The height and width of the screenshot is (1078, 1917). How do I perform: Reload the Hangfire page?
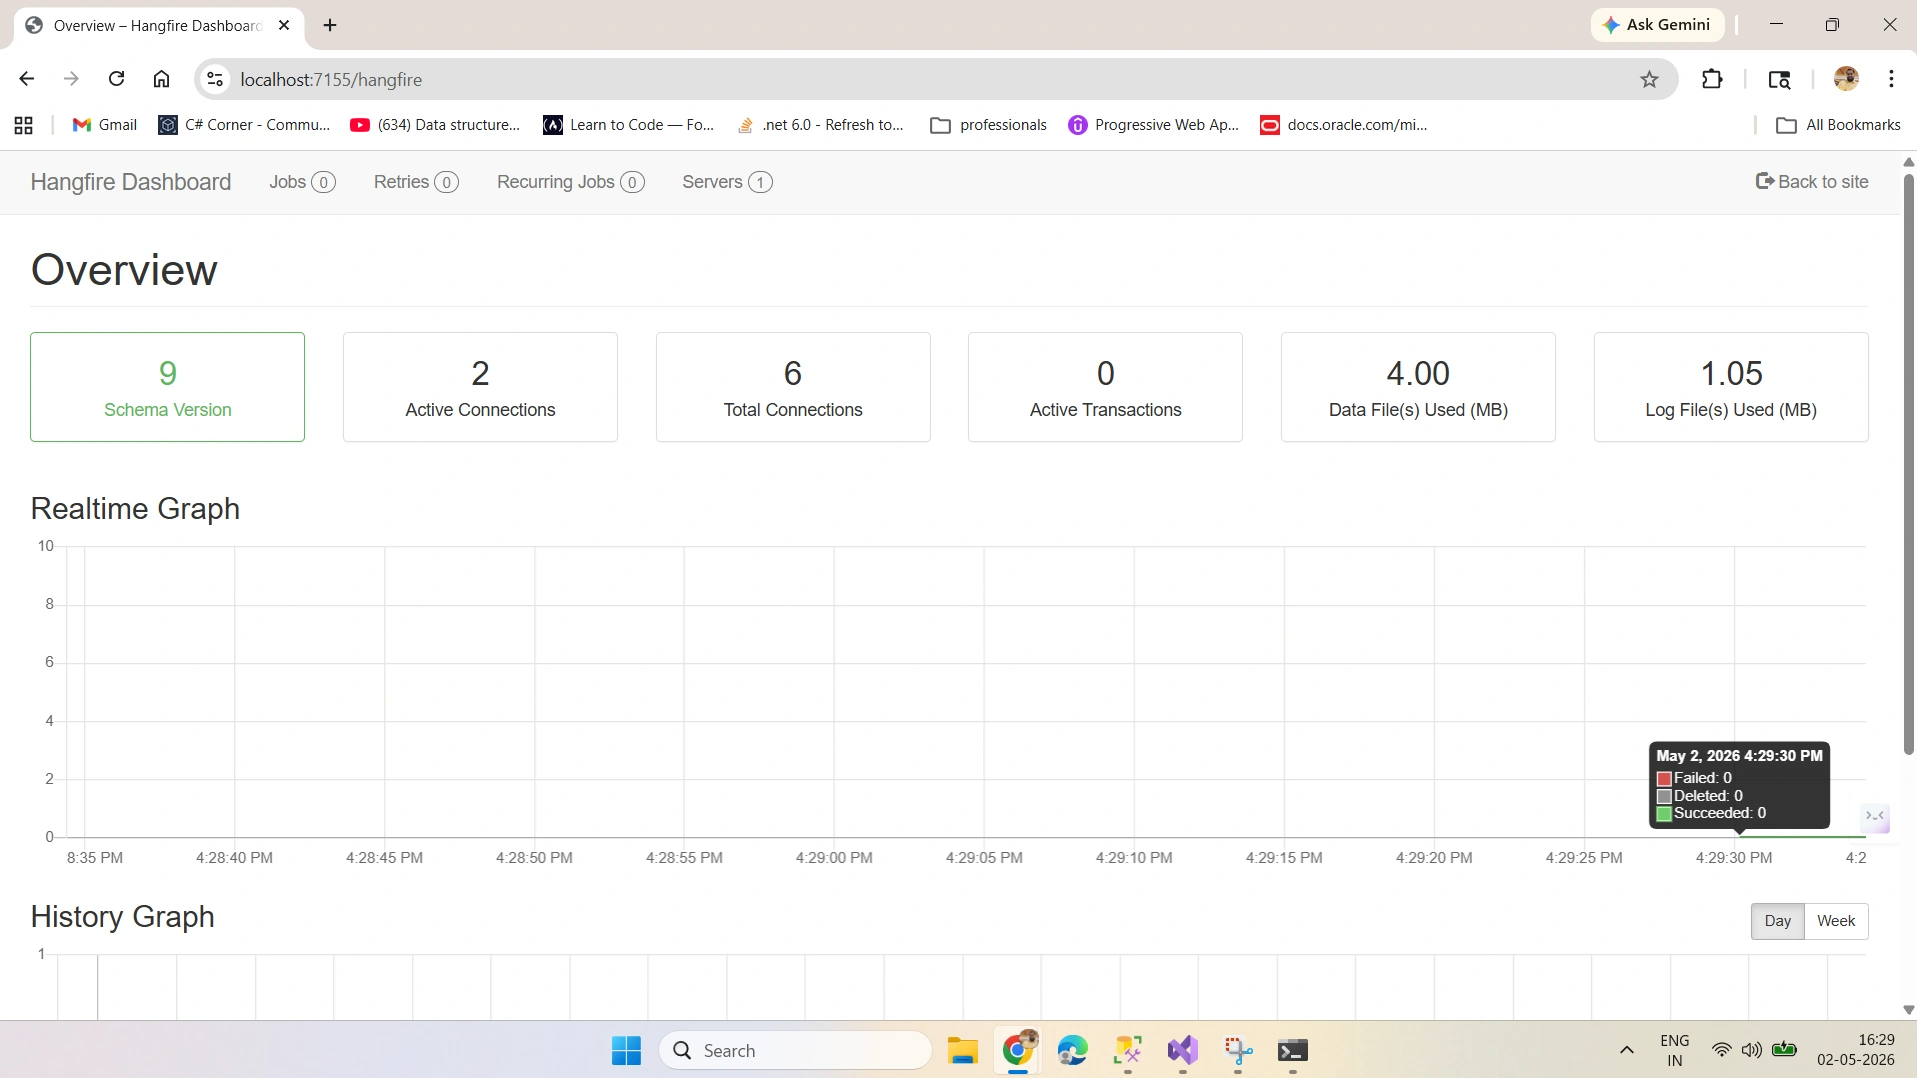(116, 79)
